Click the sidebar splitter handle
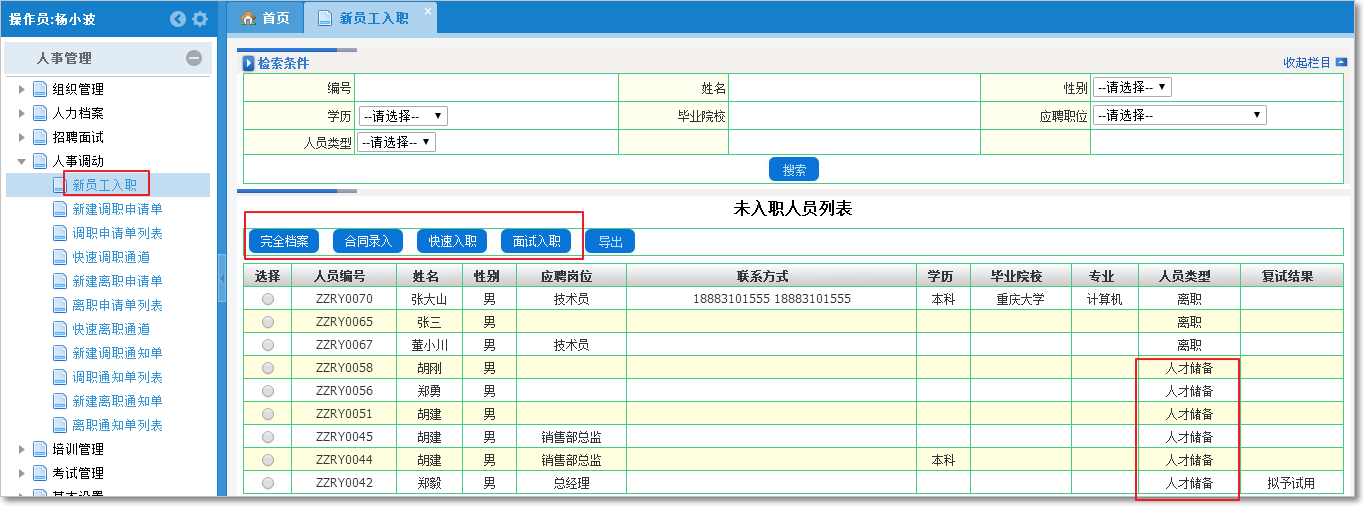Viewport: 1364px width, 506px height. [222, 278]
